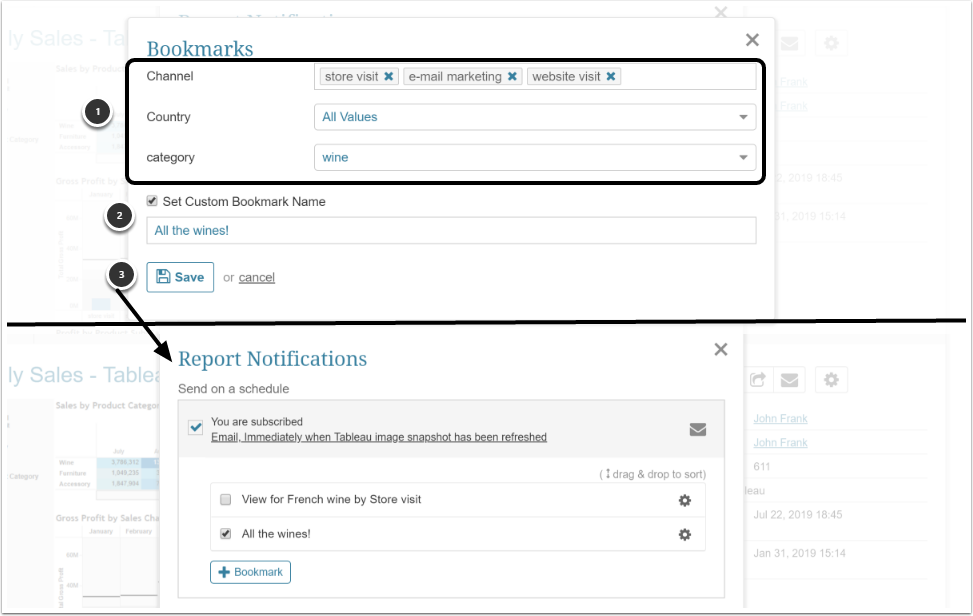
Task: Click the email icon in lower background toolbar
Action: [x=789, y=380]
